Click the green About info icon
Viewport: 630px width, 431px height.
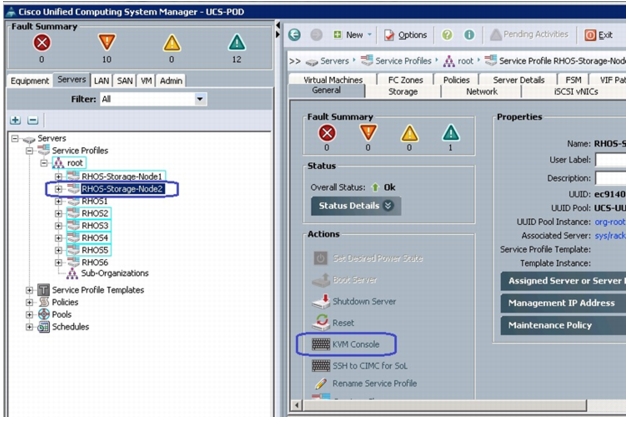click(x=469, y=35)
